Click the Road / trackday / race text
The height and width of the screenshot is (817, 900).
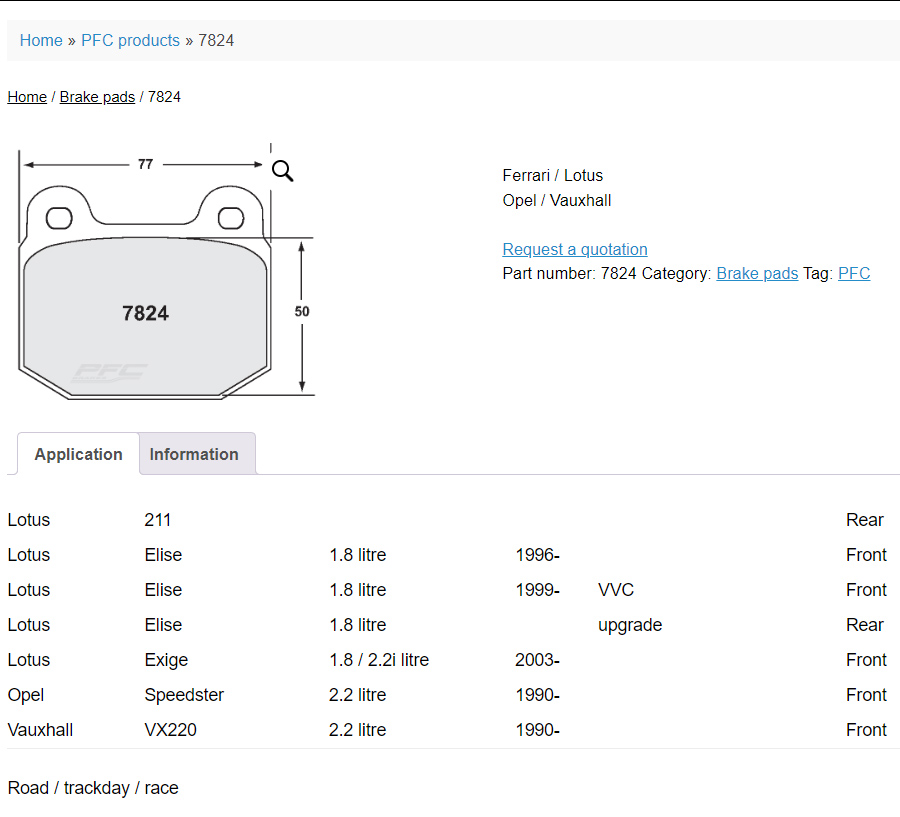tap(93, 788)
